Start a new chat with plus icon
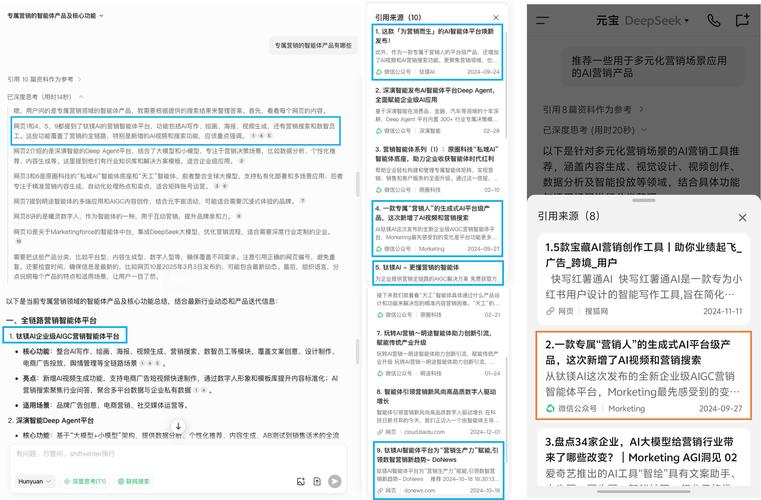 [x=742, y=19]
